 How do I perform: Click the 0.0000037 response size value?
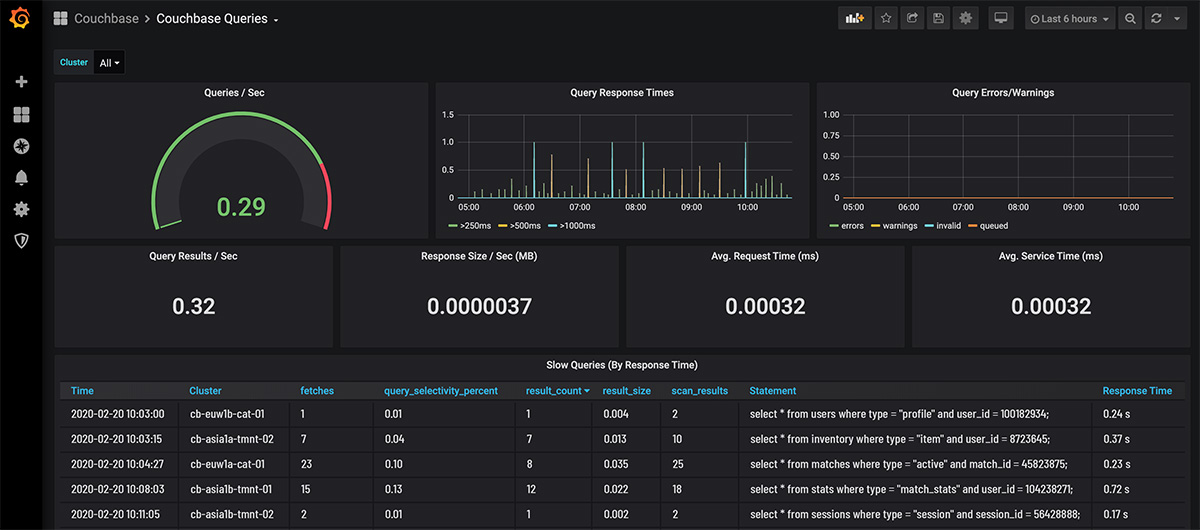coord(480,307)
